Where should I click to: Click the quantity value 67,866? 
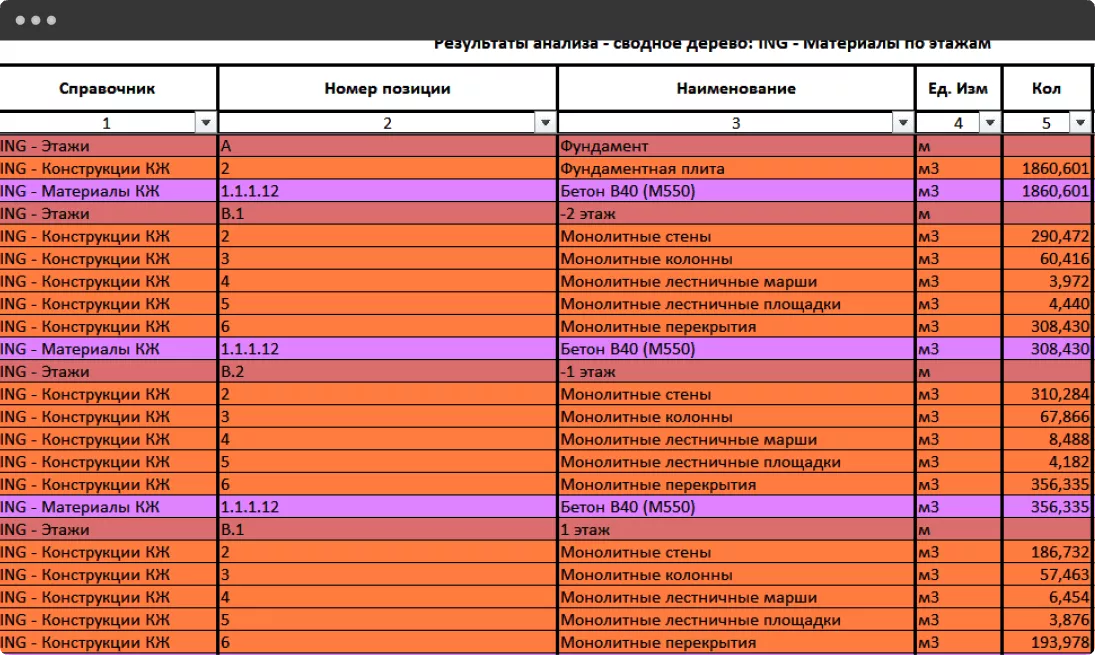1046,417
